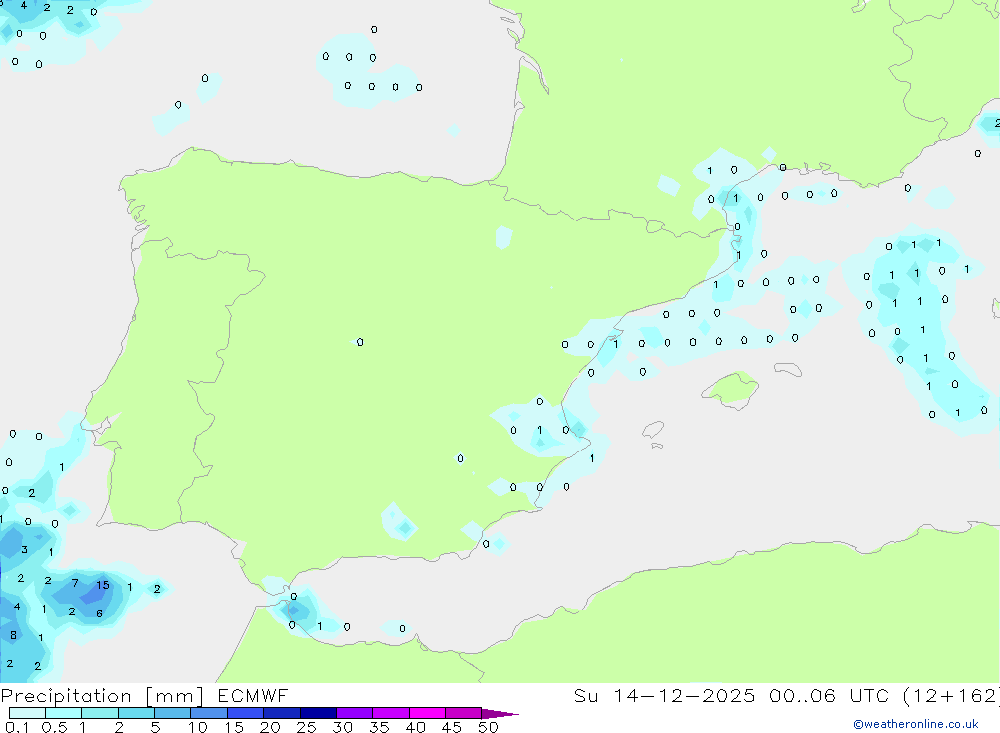The width and height of the screenshot is (1000, 733).
Task: Pick the 10–15 mm legend color swatch
Action: point(209,713)
